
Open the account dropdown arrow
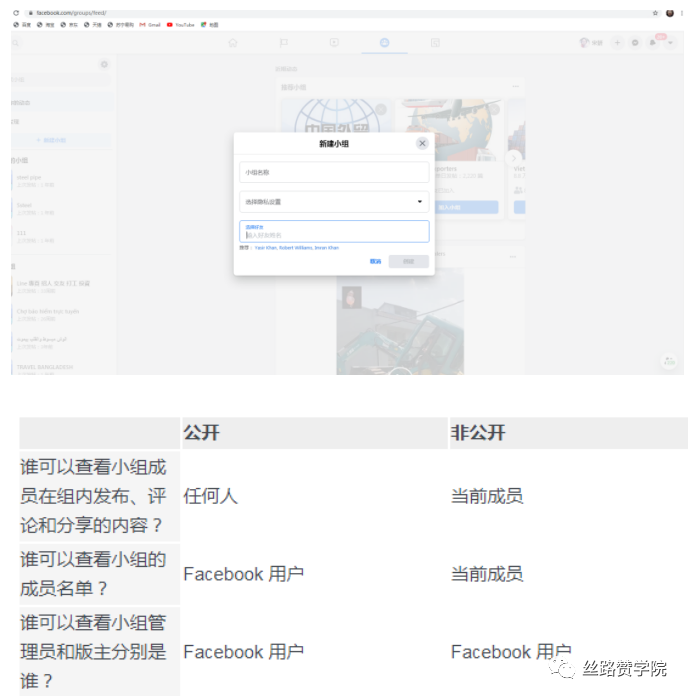(x=670, y=43)
